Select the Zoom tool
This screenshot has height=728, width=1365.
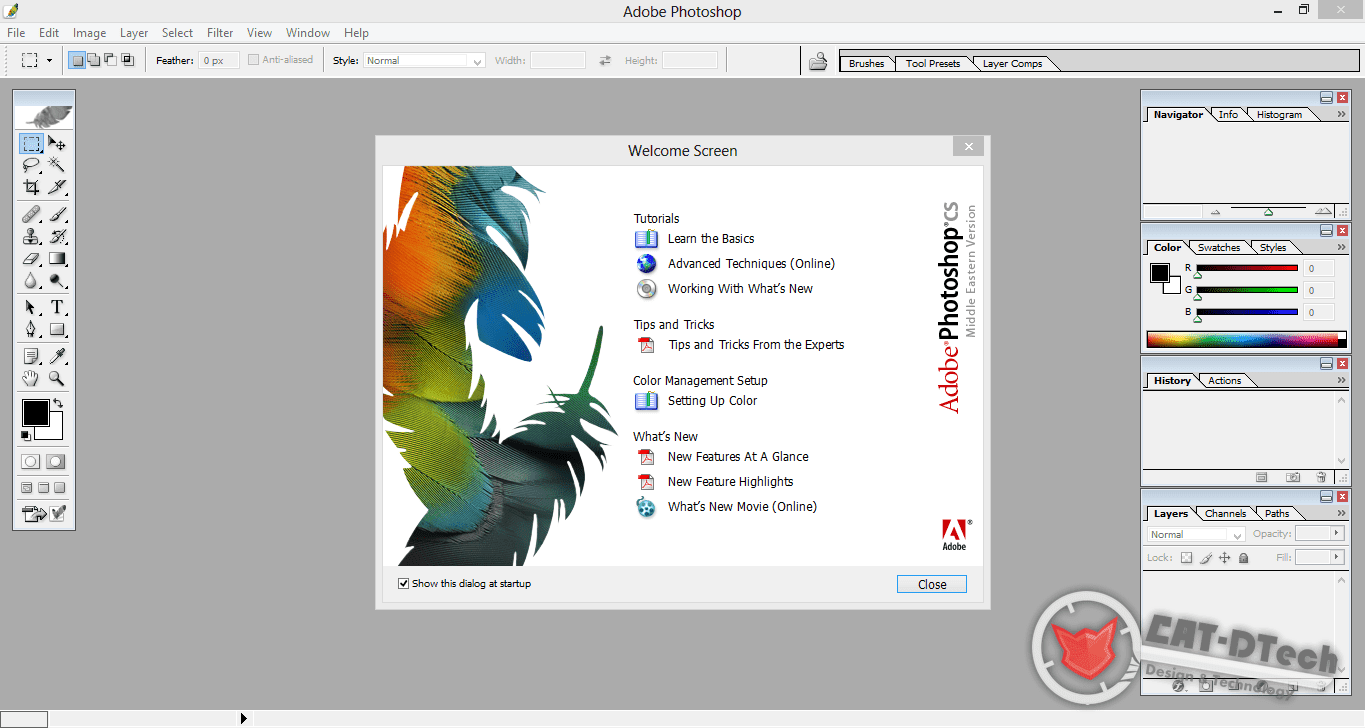coord(57,378)
